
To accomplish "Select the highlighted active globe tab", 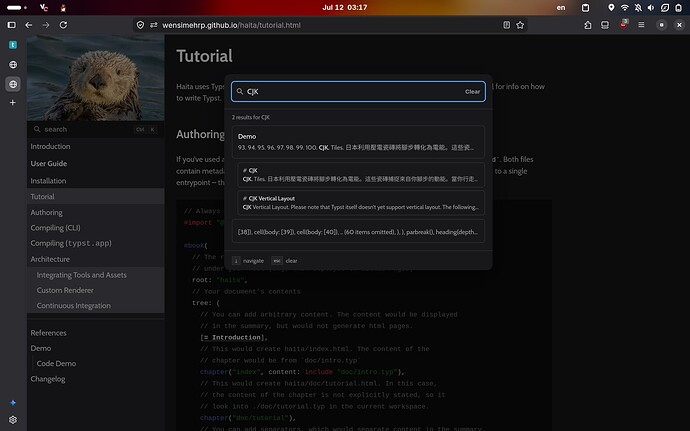I will point(13,84).
